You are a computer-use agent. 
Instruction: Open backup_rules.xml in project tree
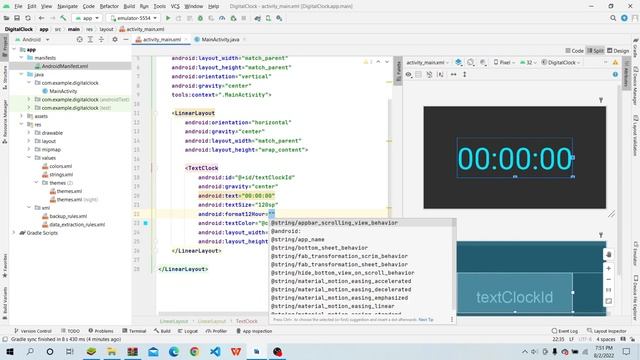tap(68, 216)
